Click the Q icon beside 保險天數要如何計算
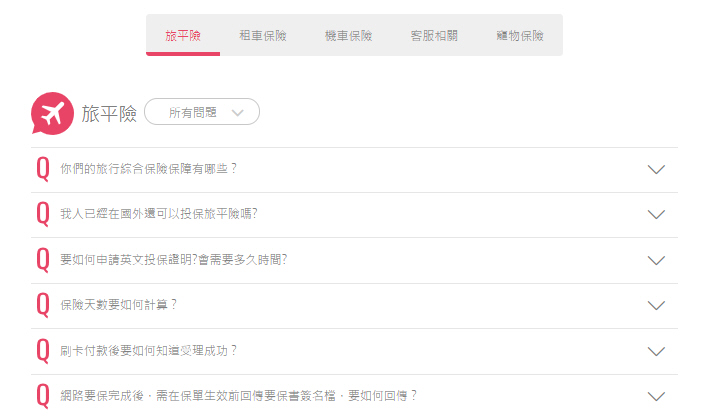Screen dimensions: 721x416 (x=43, y=305)
